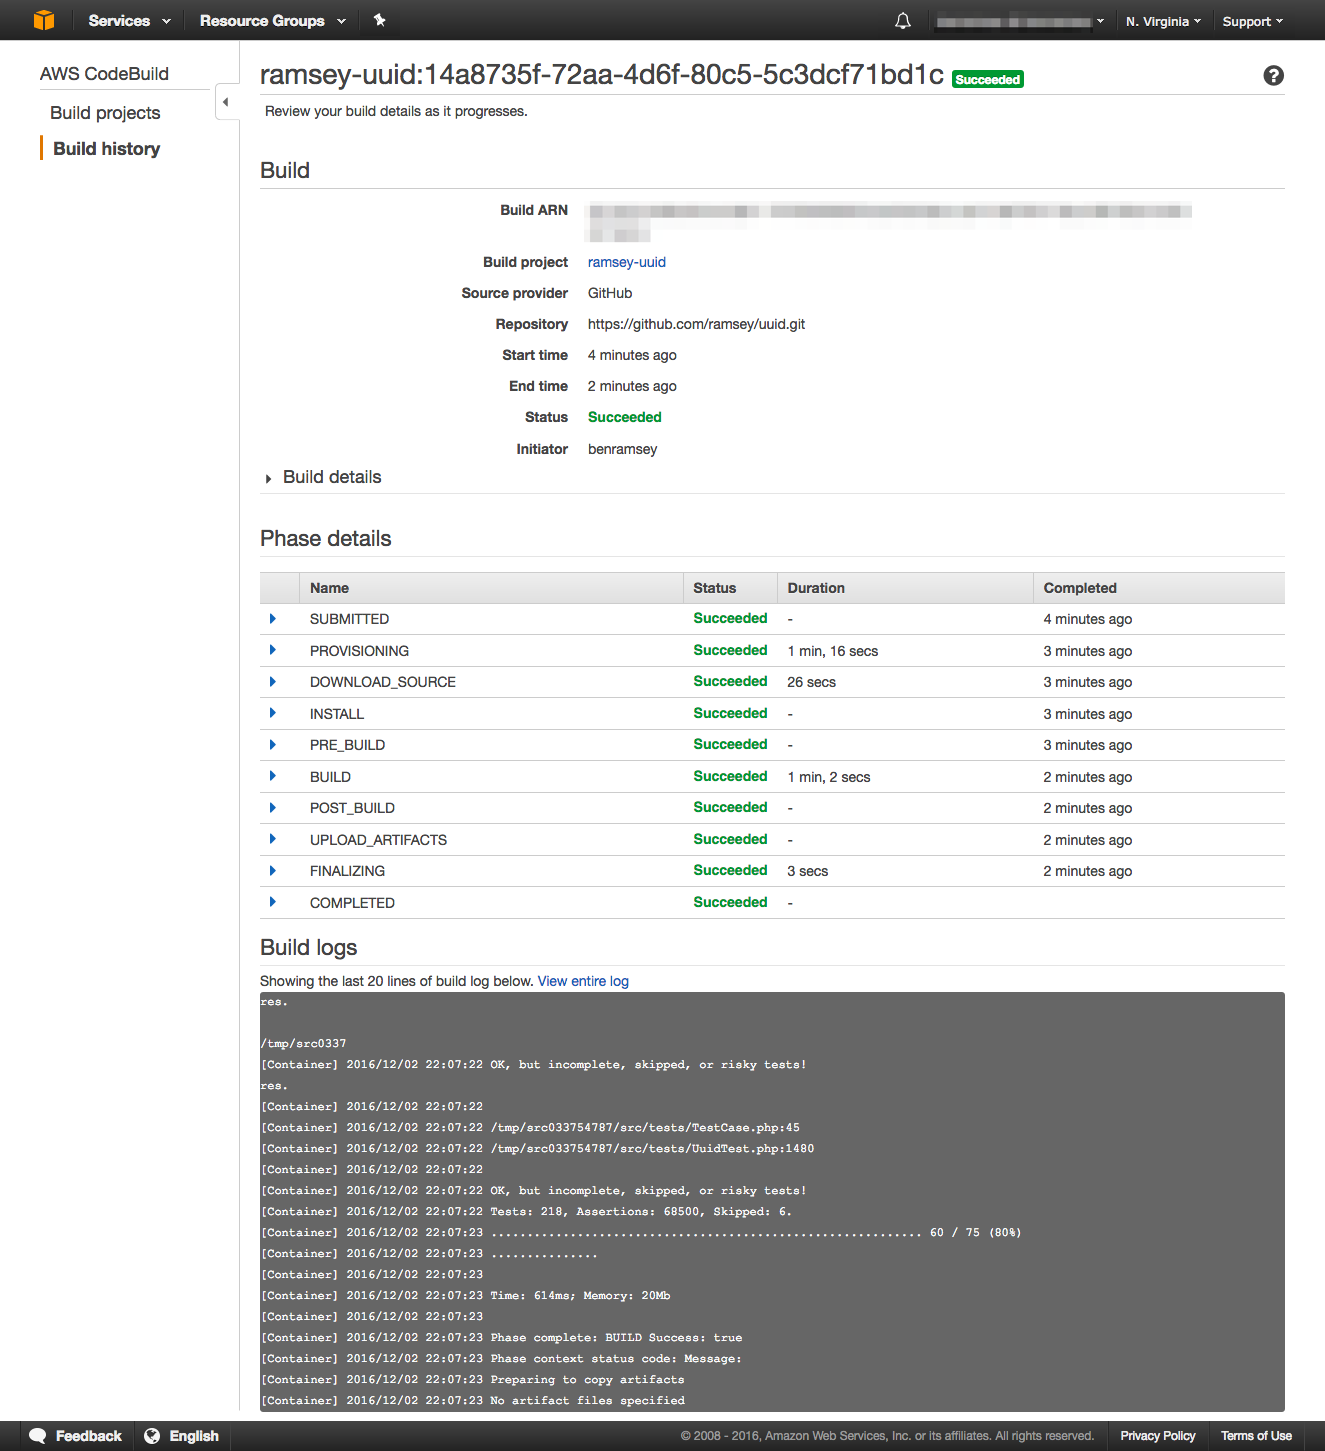The height and width of the screenshot is (1451, 1325).
Task: Open the notifications bell icon
Action: [x=903, y=21]
